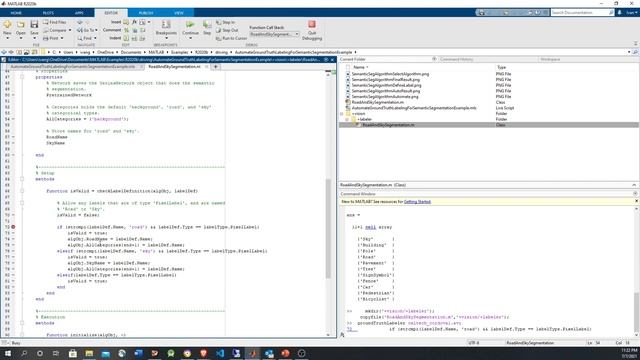Open the Windows Start menu

[x=7, y=353]
